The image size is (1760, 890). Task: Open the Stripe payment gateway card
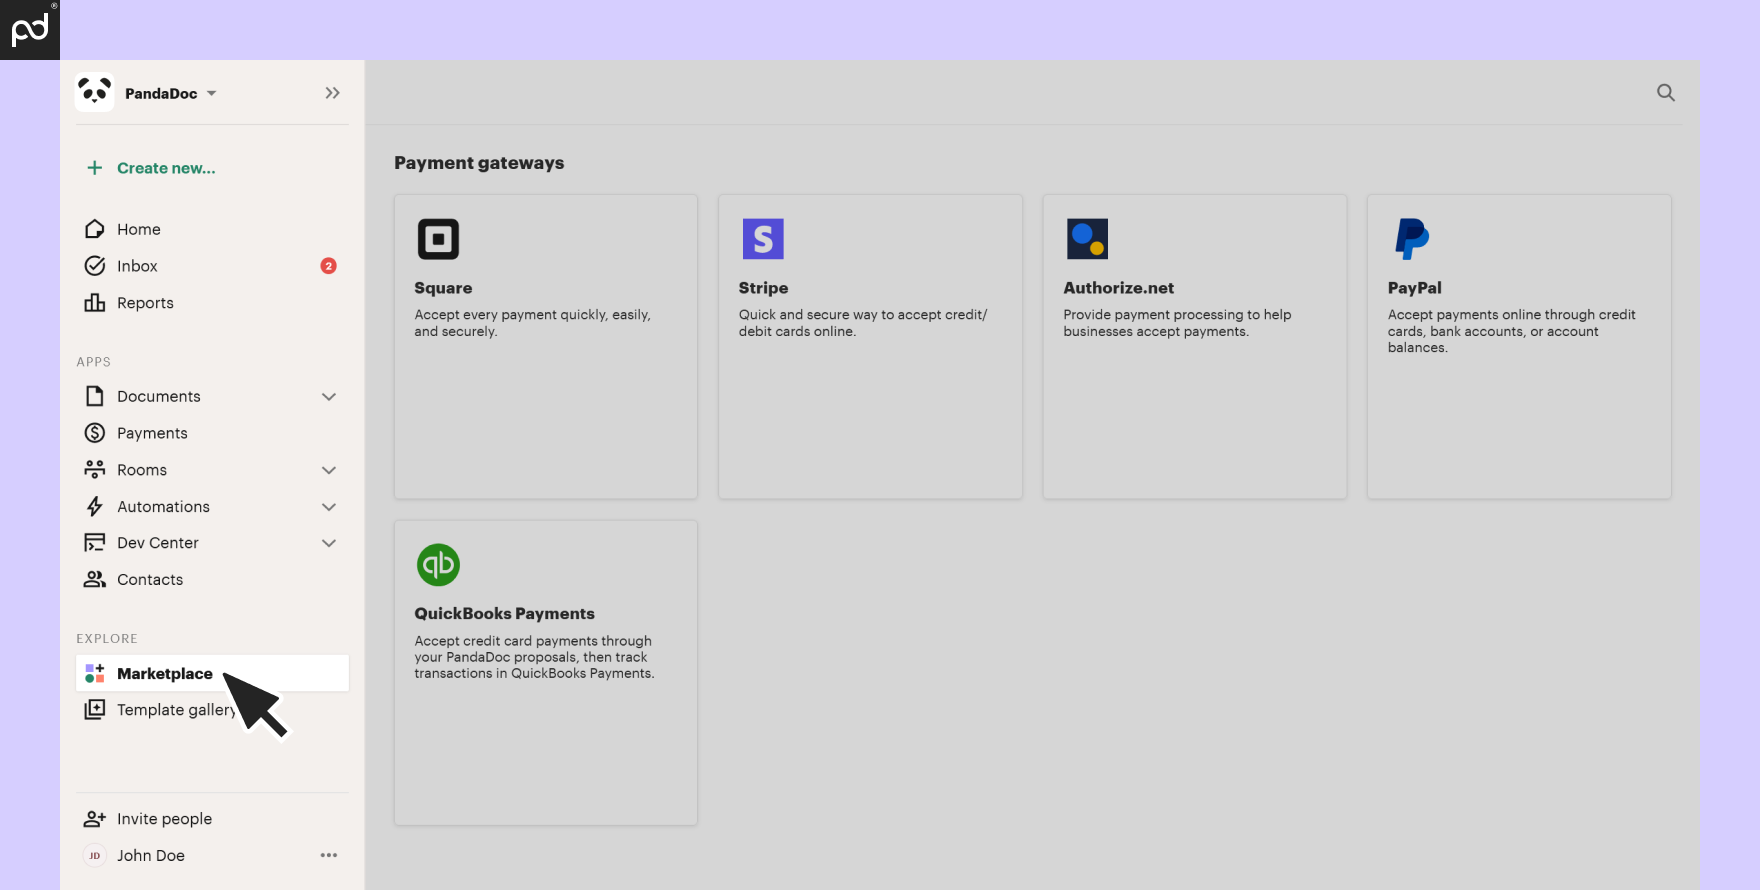870,347
